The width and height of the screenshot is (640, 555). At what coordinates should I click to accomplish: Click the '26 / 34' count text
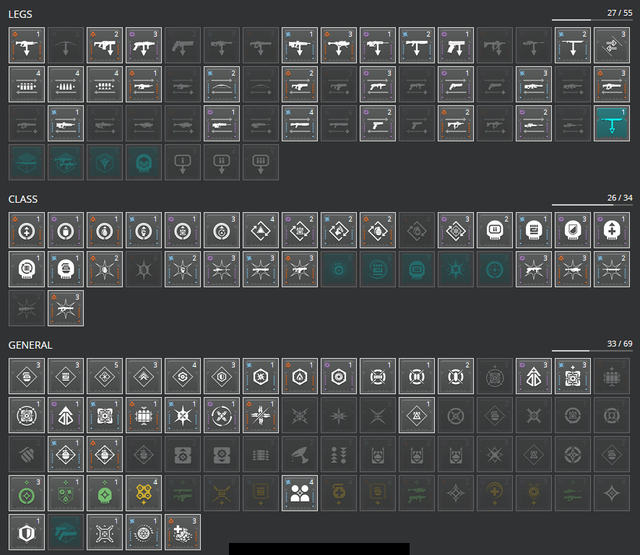(620, 198)
